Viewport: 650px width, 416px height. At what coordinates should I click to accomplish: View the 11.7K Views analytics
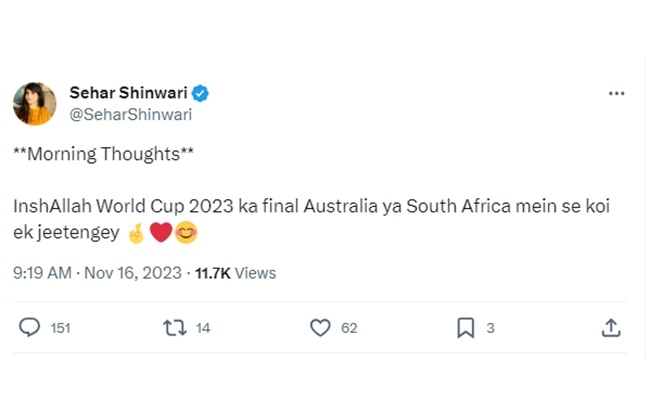(235, 272)
